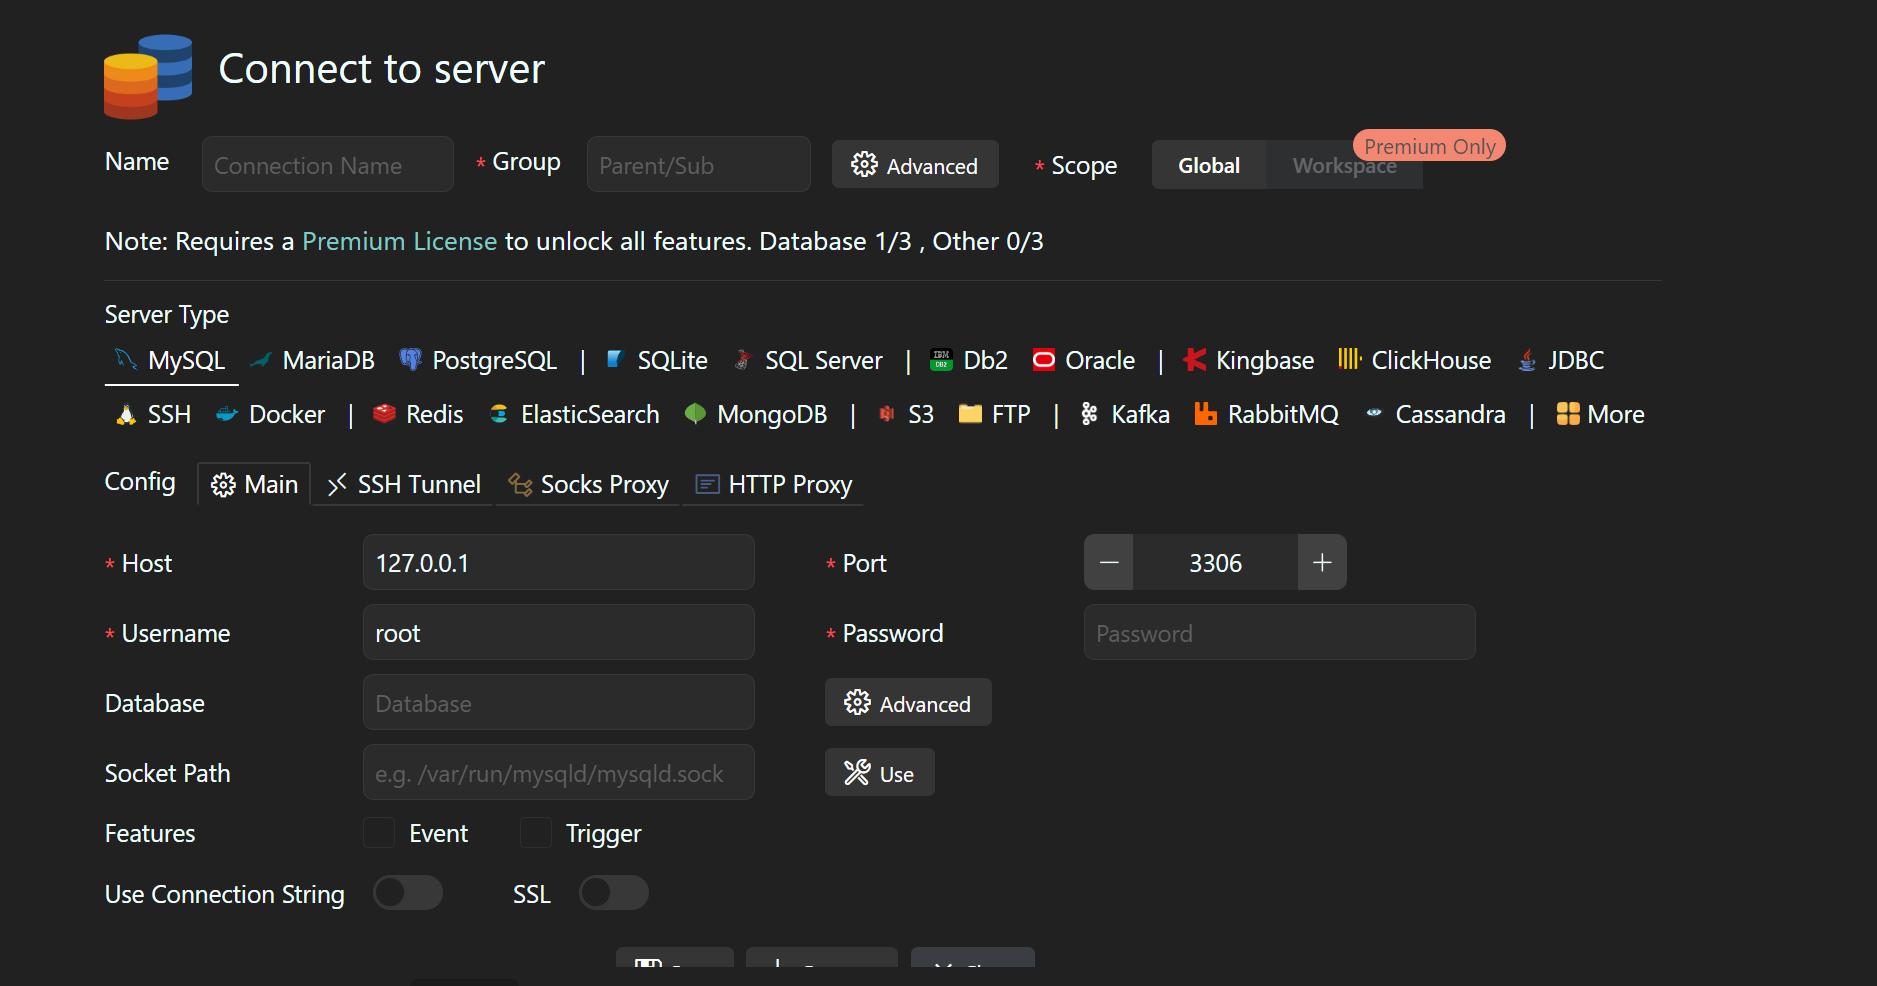Focus the Connection Name field
The width and height of the screenshot is (1877, 986).
[x=328, y=165]
